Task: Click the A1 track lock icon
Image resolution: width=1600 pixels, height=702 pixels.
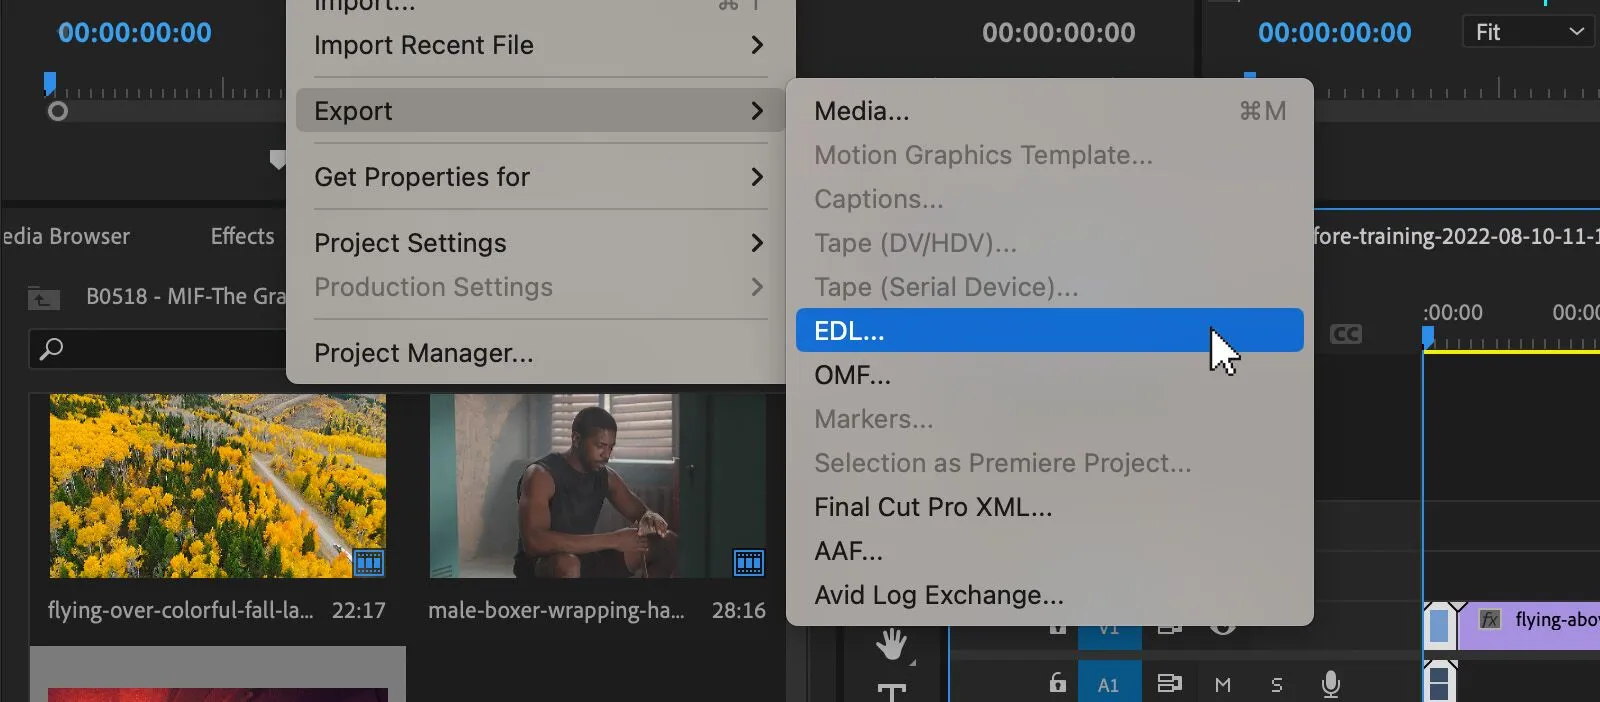Action: click(x=1057, y=683)
